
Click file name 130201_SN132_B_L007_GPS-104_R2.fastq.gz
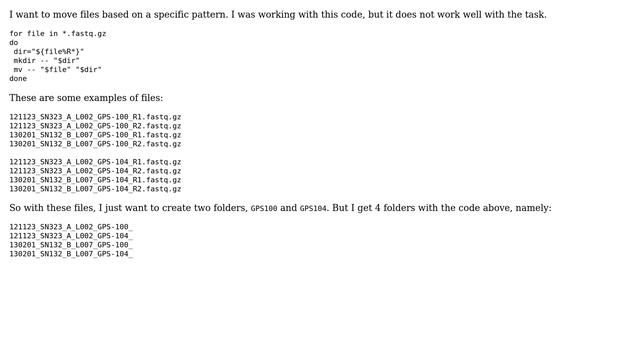(95, 189)
